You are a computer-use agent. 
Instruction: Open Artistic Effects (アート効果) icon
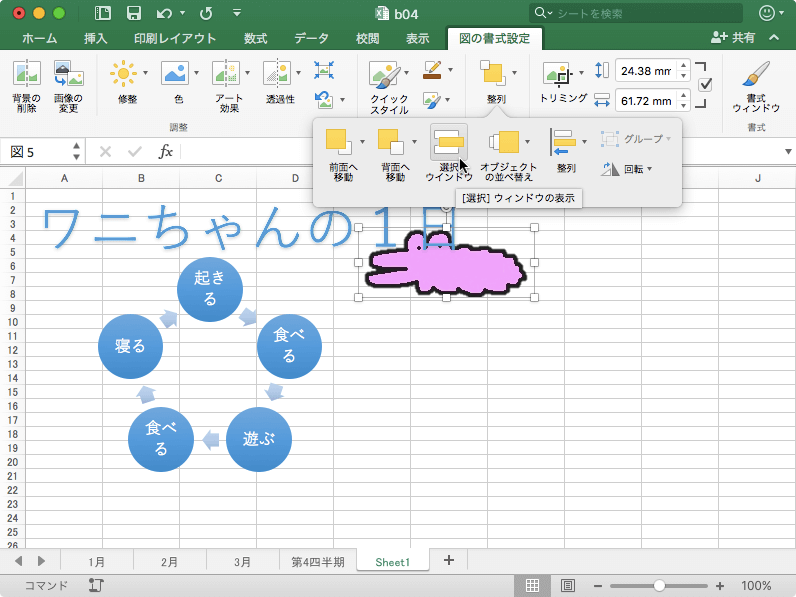pos(226,73)
